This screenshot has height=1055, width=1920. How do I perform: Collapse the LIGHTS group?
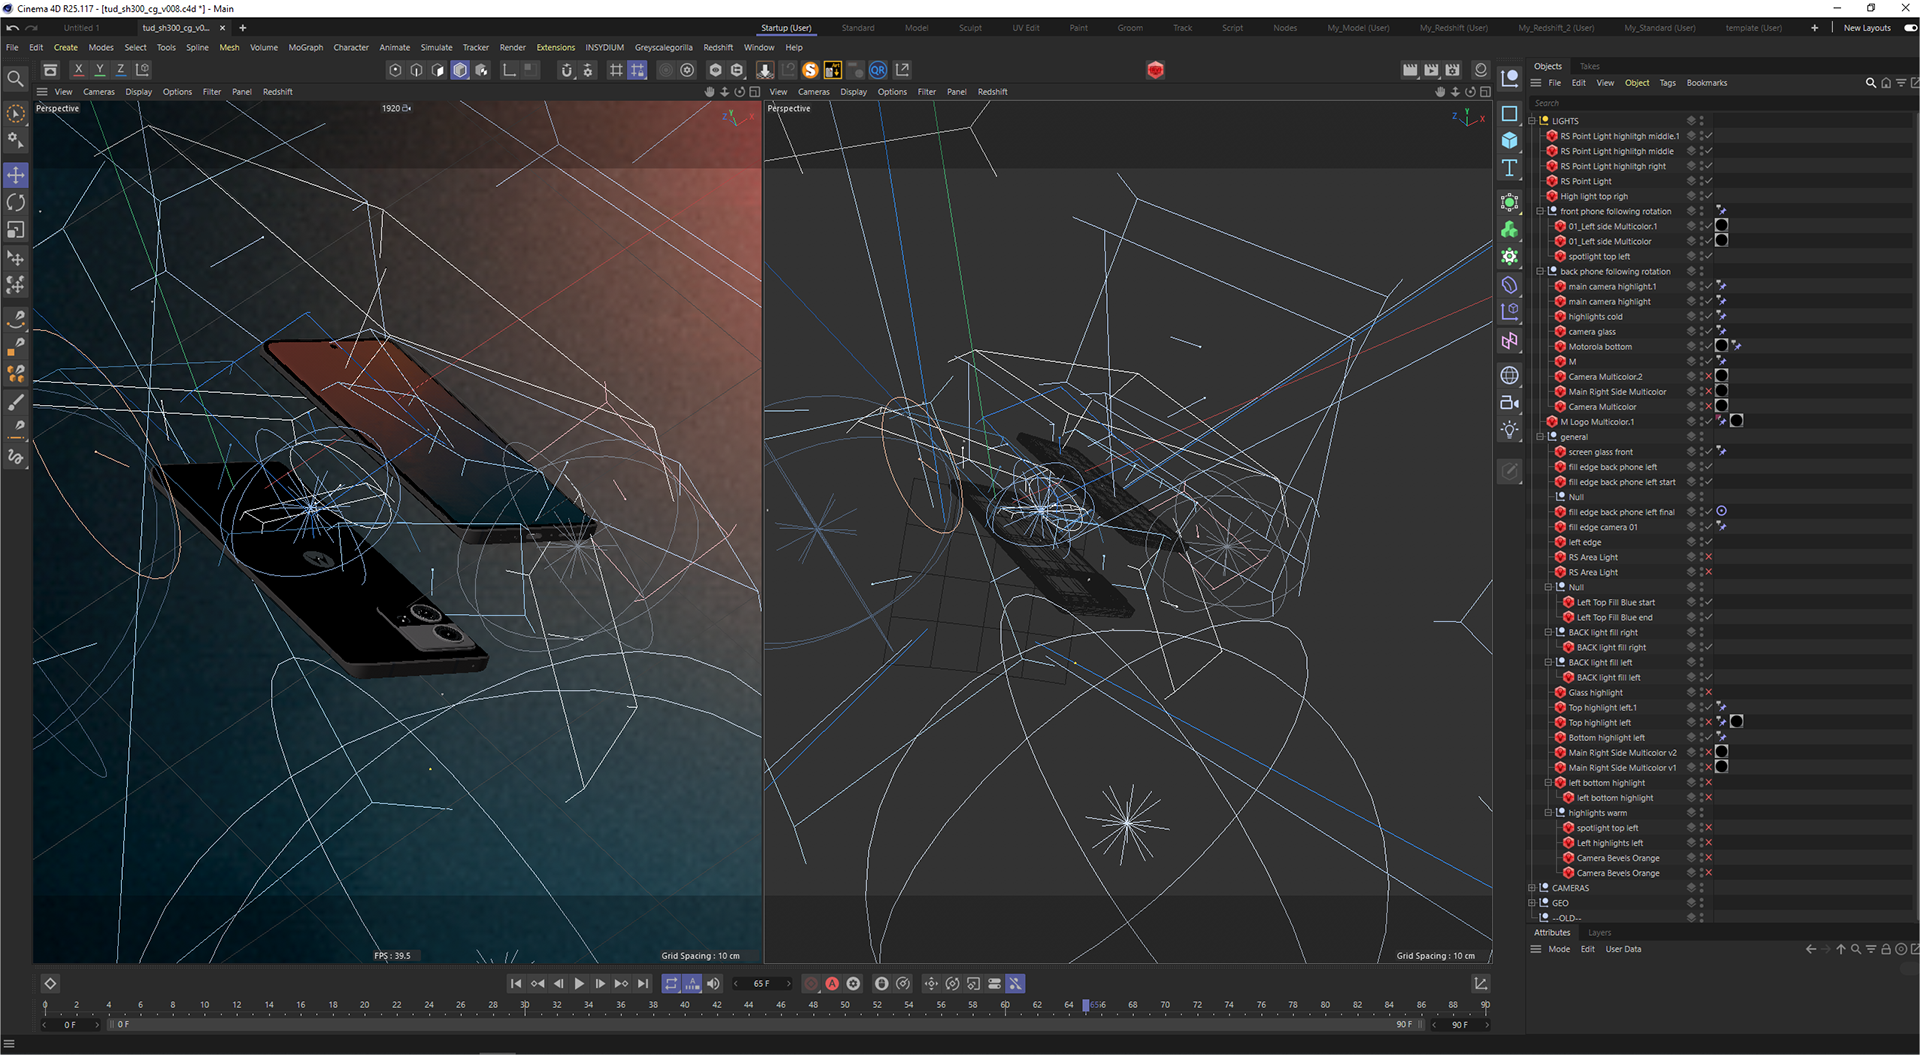(x=1532, y=121)
